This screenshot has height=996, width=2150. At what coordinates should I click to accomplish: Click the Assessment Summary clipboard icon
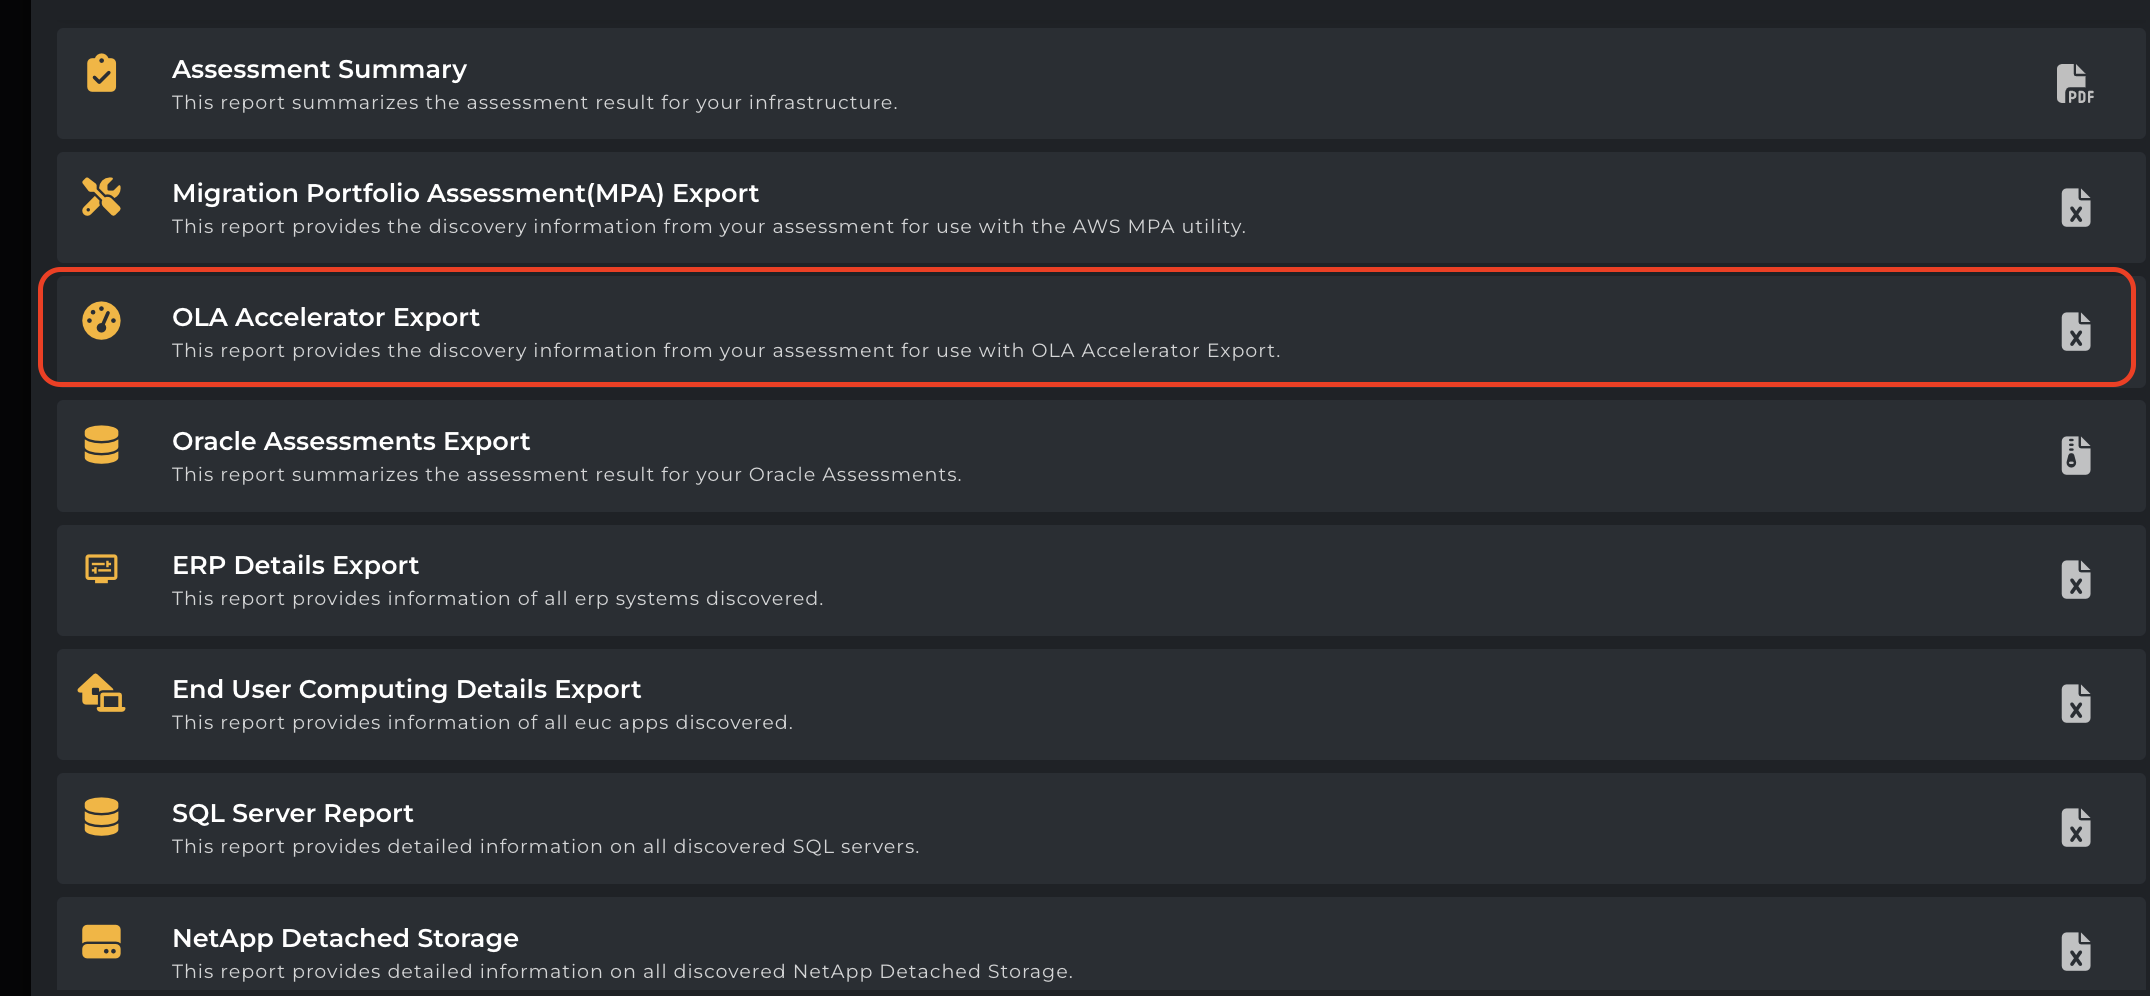click(x=101, y=73)
